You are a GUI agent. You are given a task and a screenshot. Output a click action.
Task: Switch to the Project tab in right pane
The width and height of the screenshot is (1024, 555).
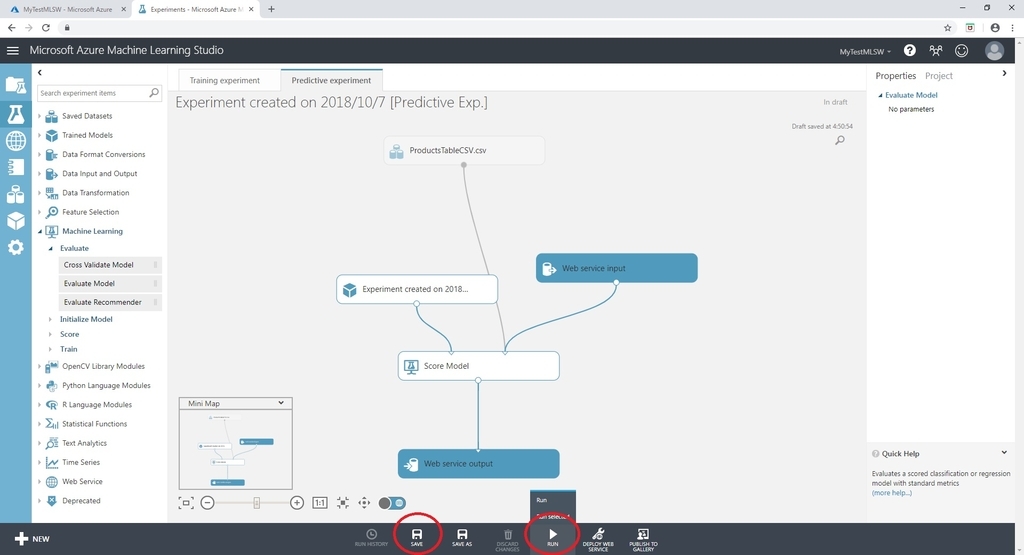(938, 76)
